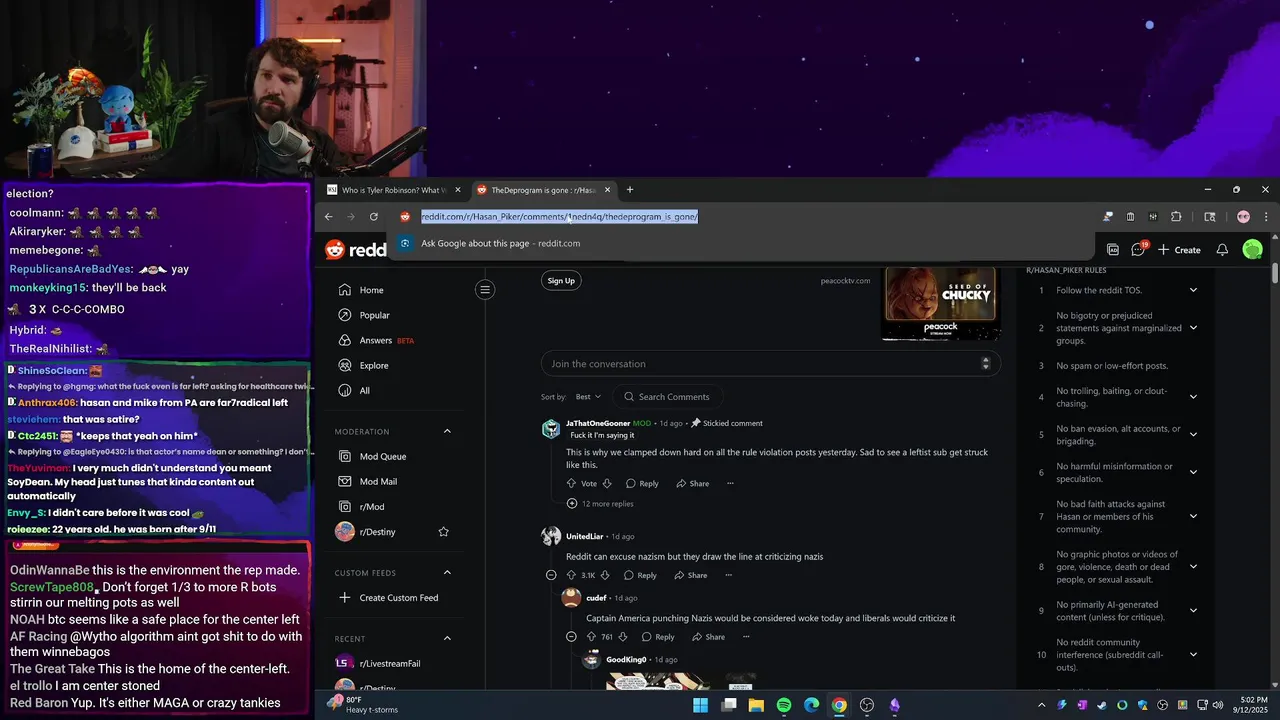Screen dimensions: 1280x720
Task: Click the Reddit Advertise (AD) icon
Action: tap(1112, 250)
